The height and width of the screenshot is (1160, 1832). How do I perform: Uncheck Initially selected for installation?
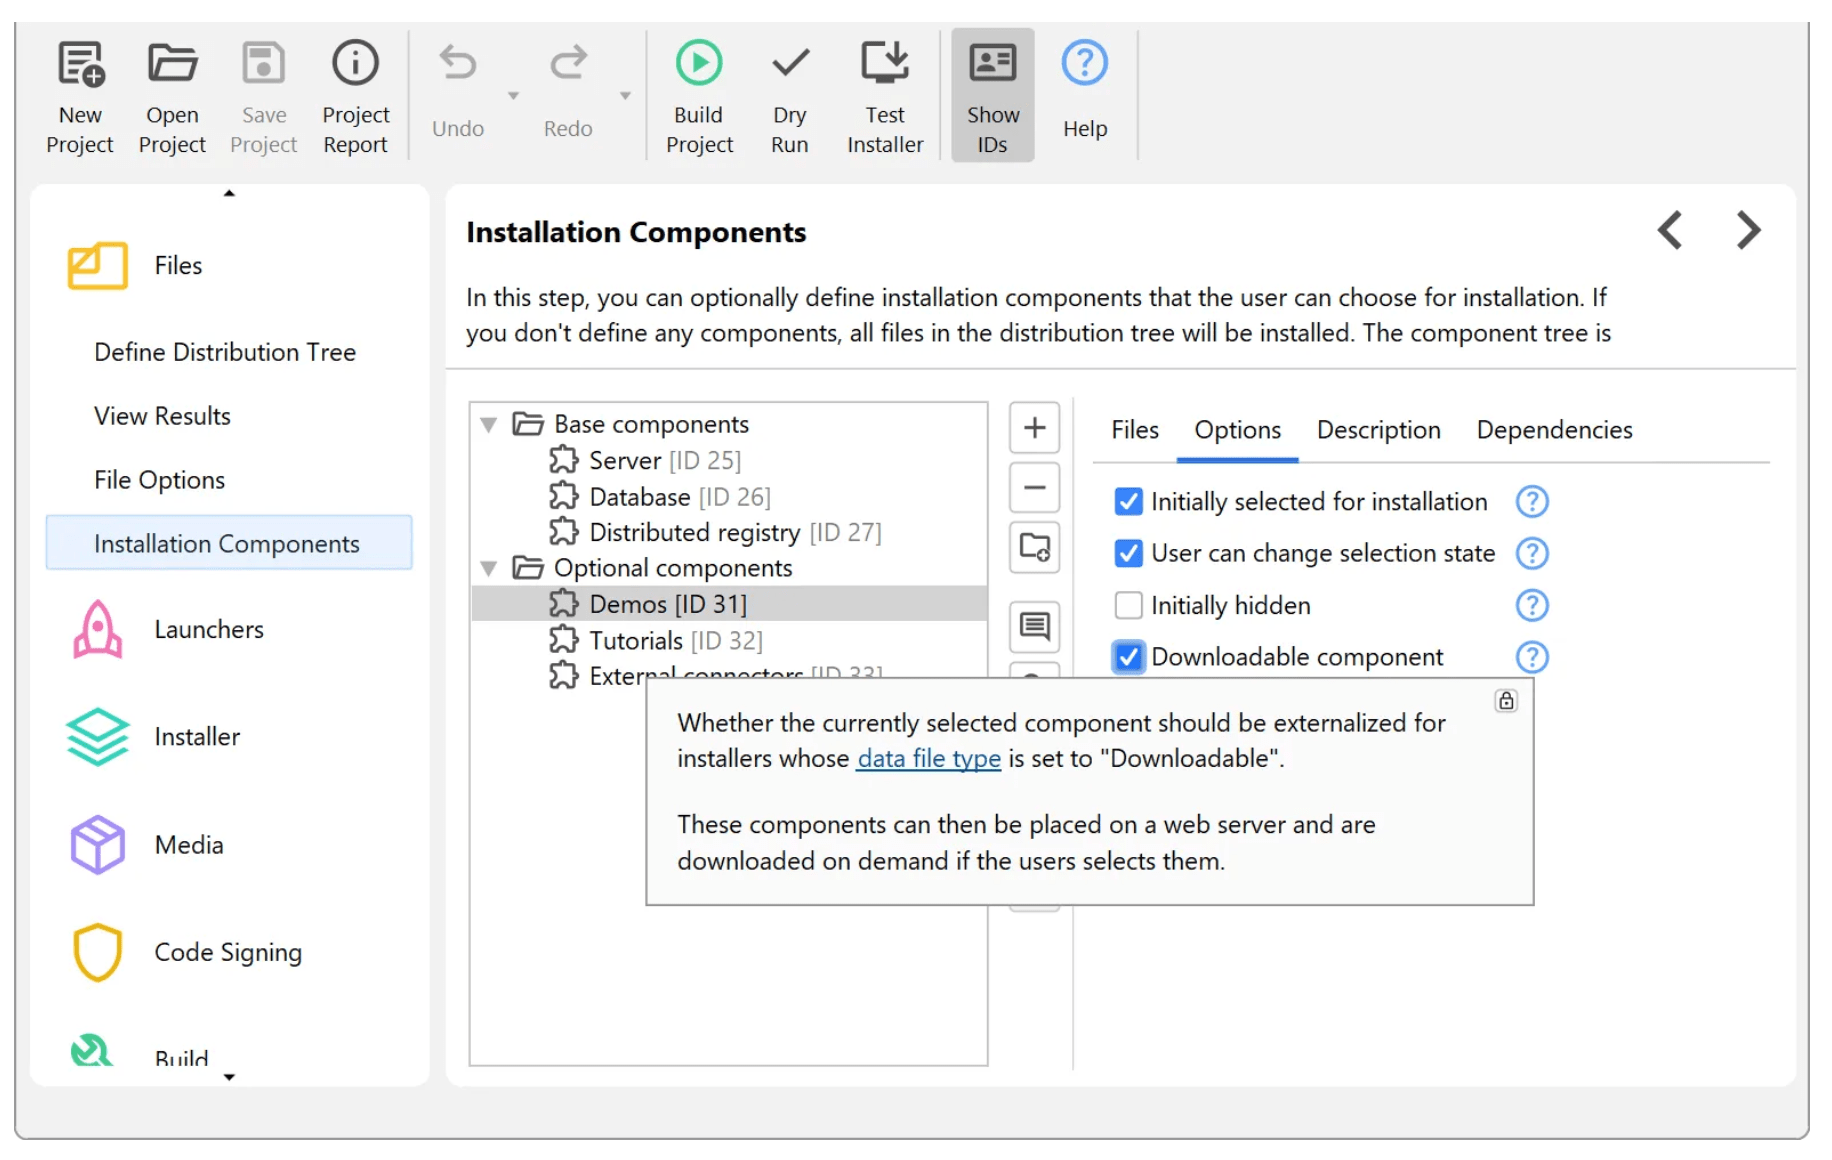(1129, 502)
